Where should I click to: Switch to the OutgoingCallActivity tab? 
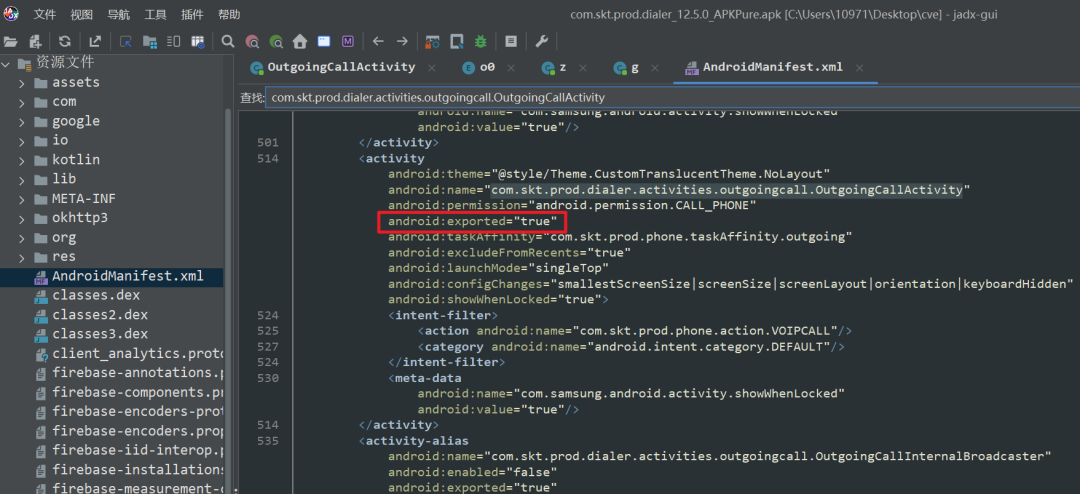click(x=341, y=68)
